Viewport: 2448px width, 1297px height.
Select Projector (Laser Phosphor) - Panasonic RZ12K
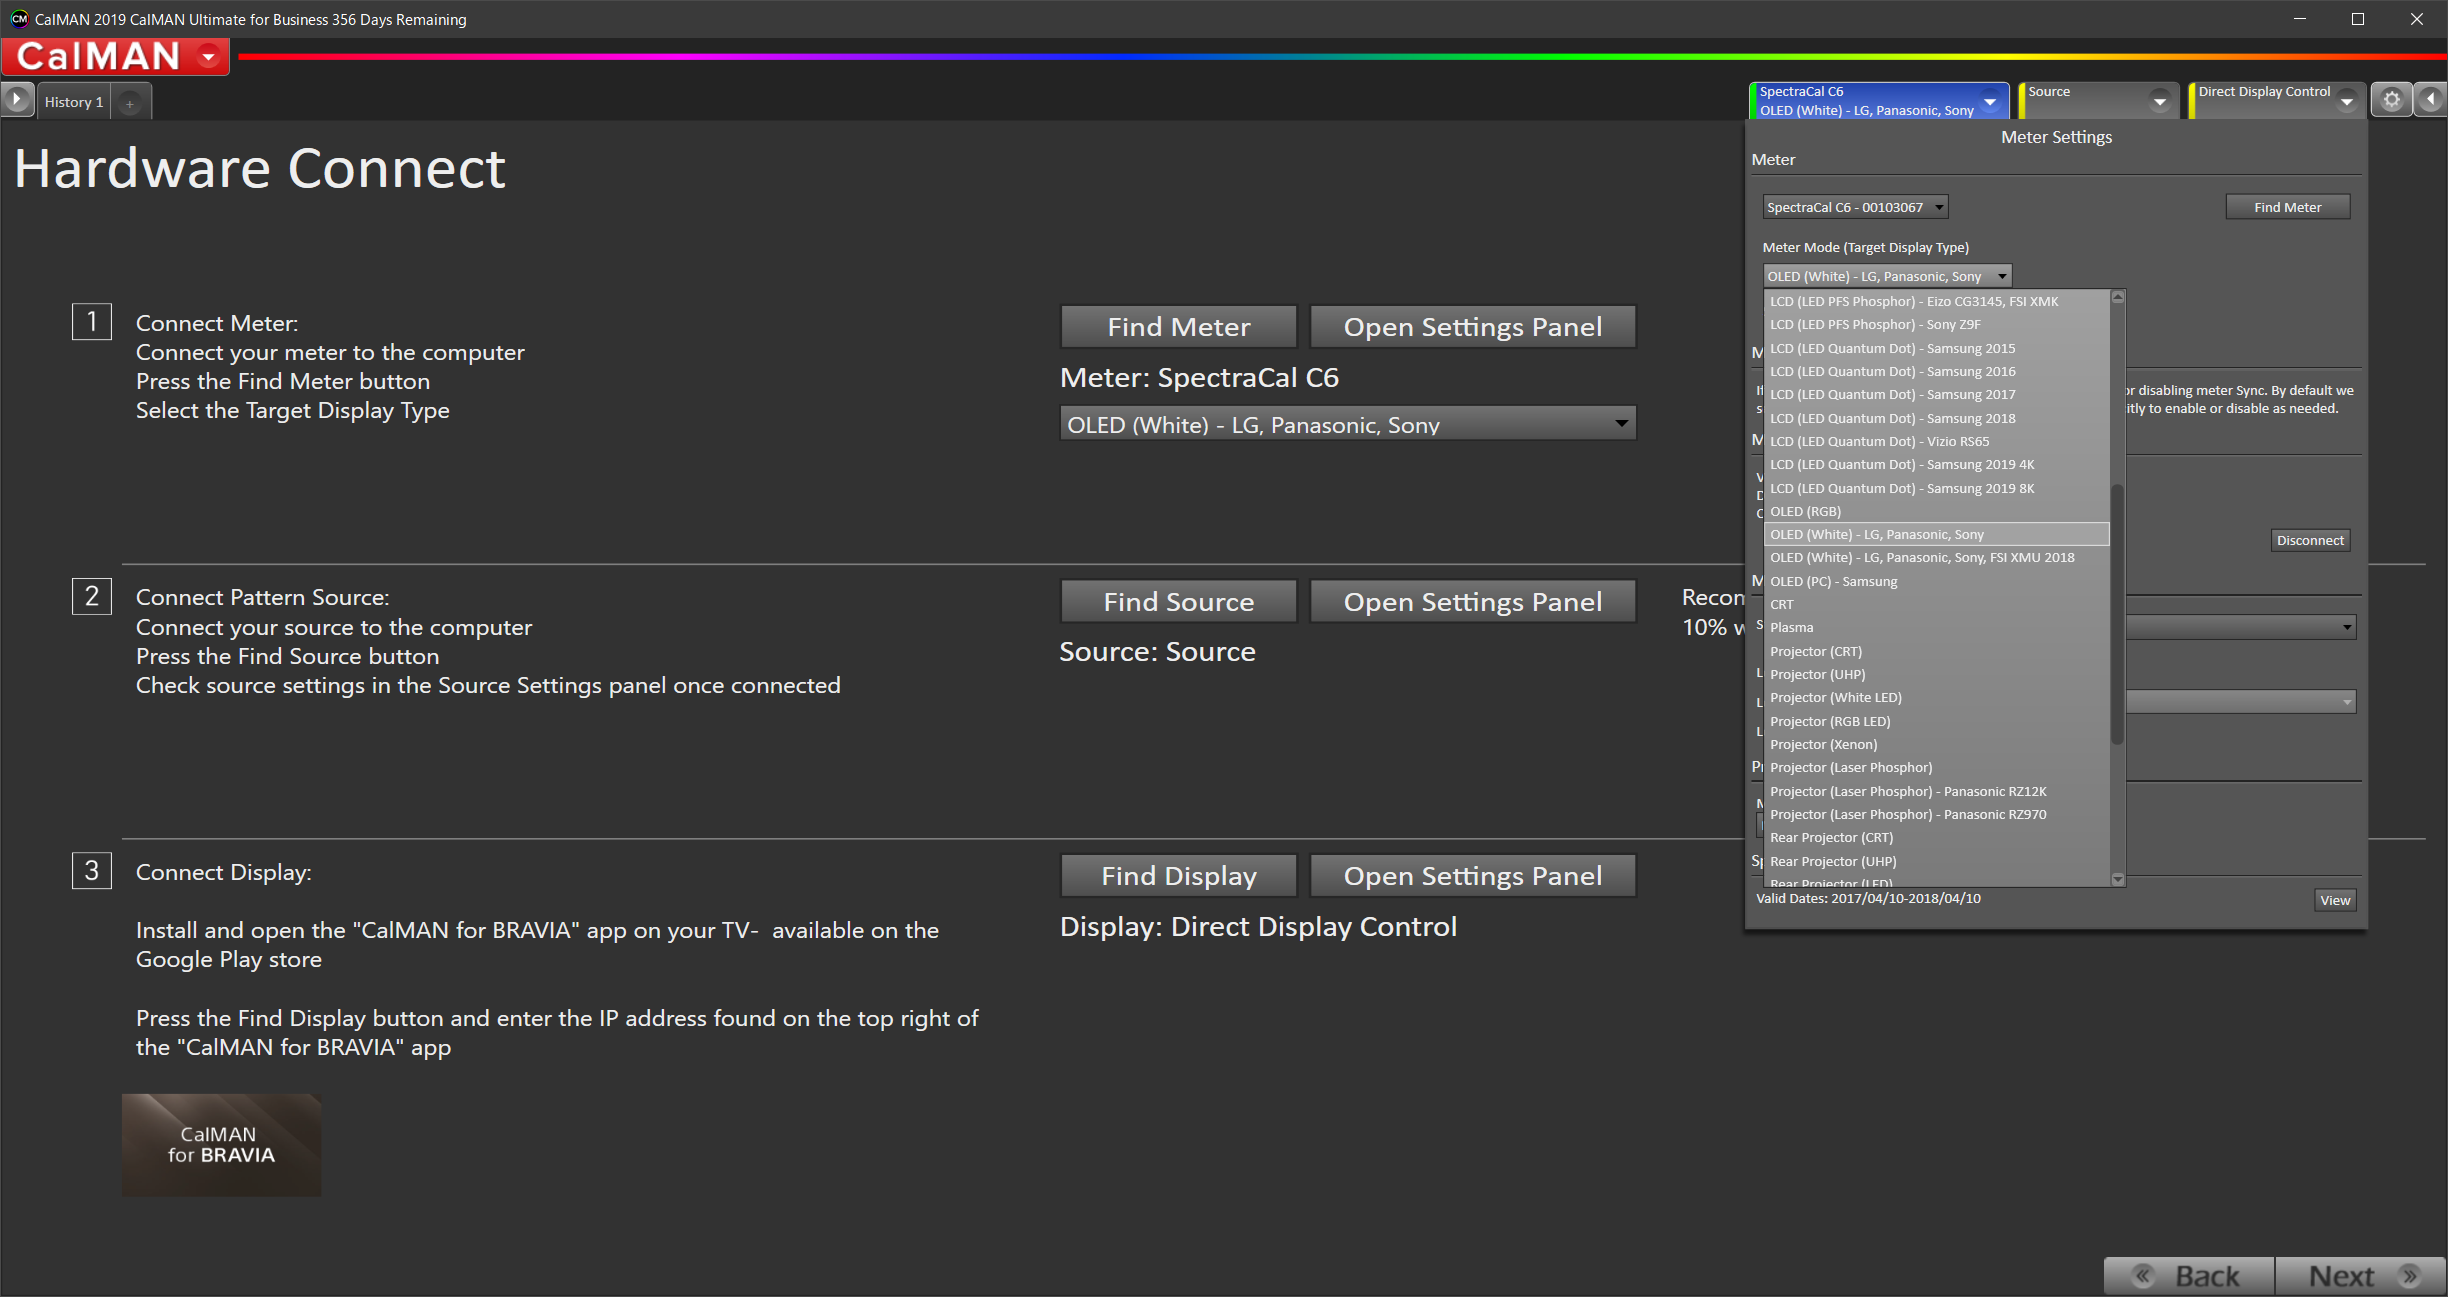[1937, 791]
